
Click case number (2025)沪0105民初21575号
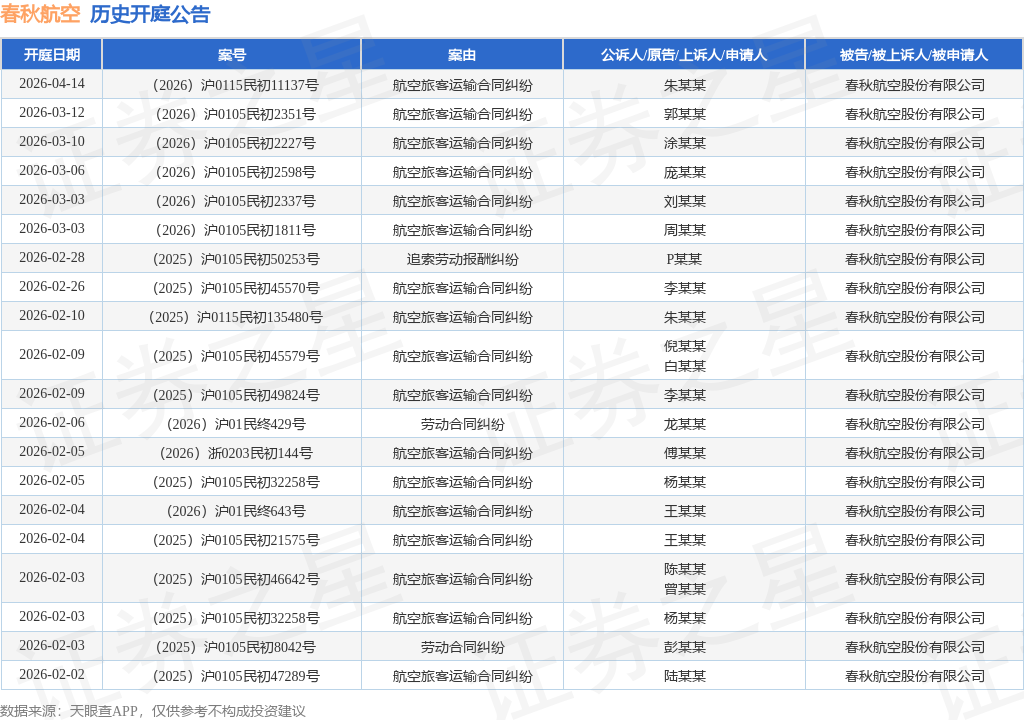pyautogui.click(x=235, y=540)
